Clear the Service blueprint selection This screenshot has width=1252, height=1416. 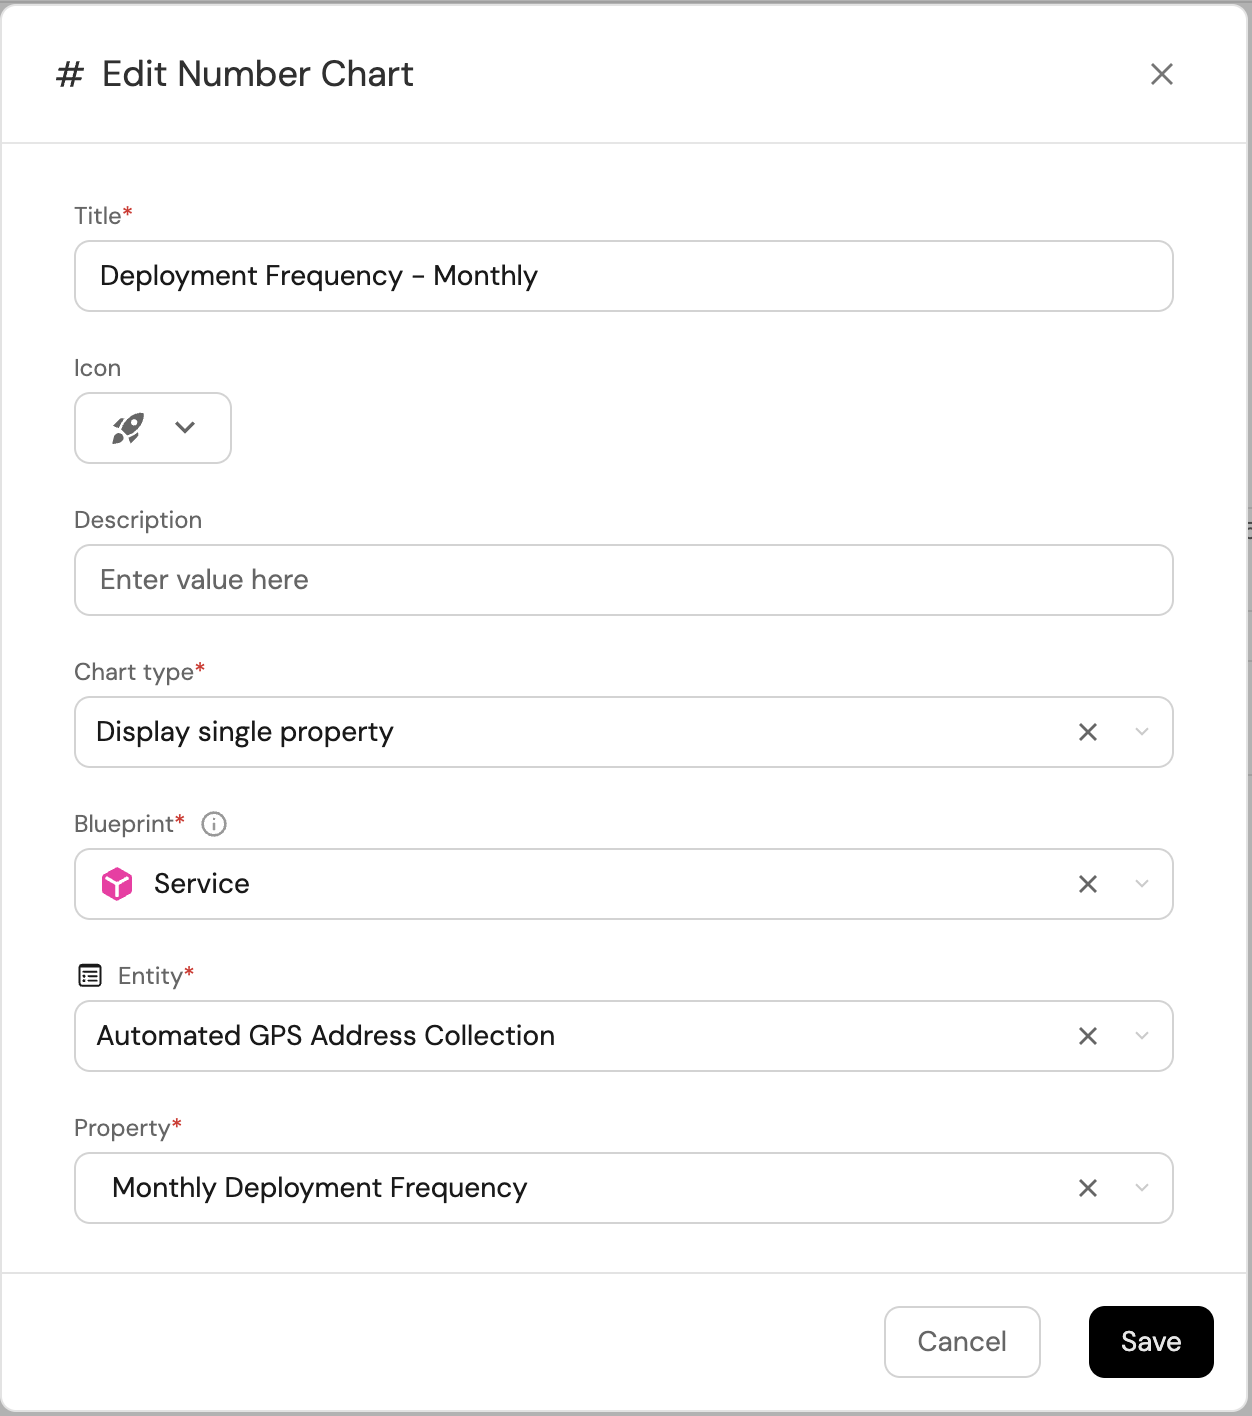[1088, 884]
